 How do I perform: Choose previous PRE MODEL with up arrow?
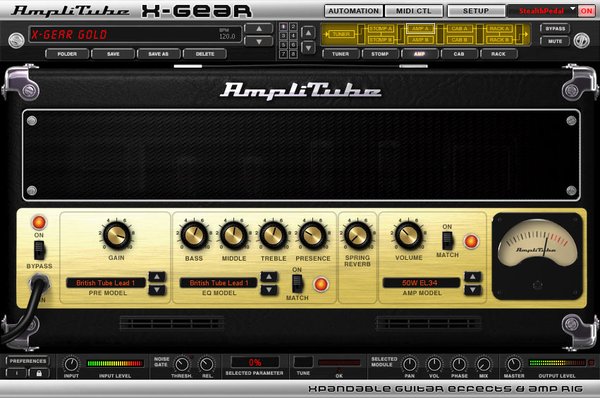(x=157, y=276)
